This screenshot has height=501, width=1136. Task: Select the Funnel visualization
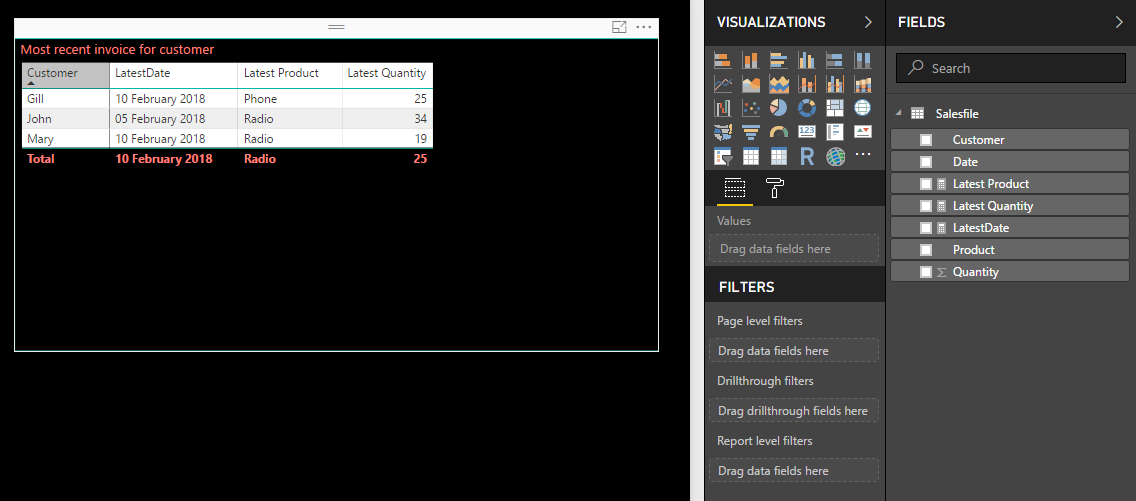(751, 132)
